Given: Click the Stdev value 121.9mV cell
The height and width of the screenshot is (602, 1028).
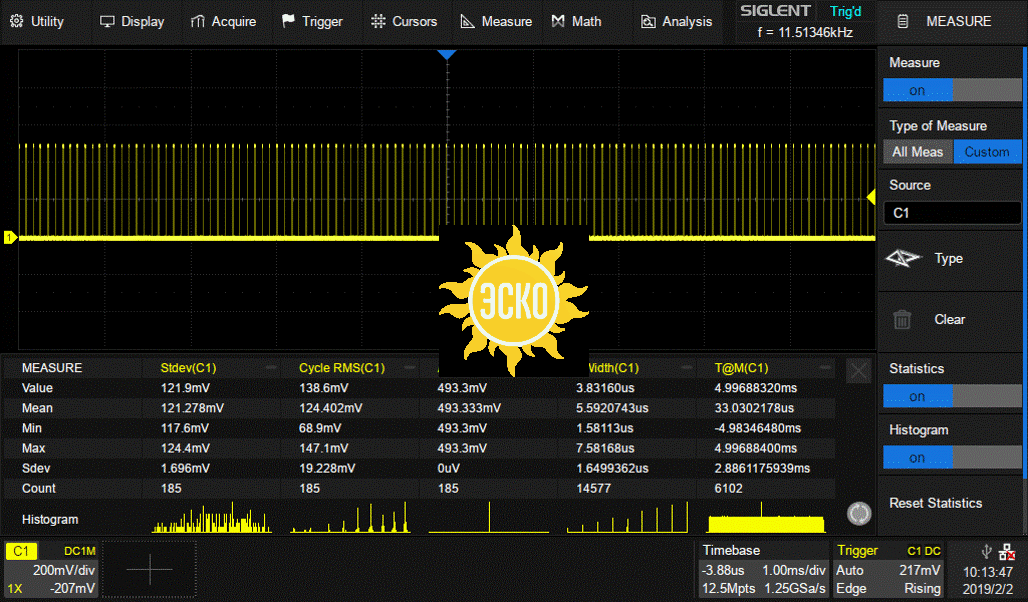Looking at the screenshot, I should [186, 388].
